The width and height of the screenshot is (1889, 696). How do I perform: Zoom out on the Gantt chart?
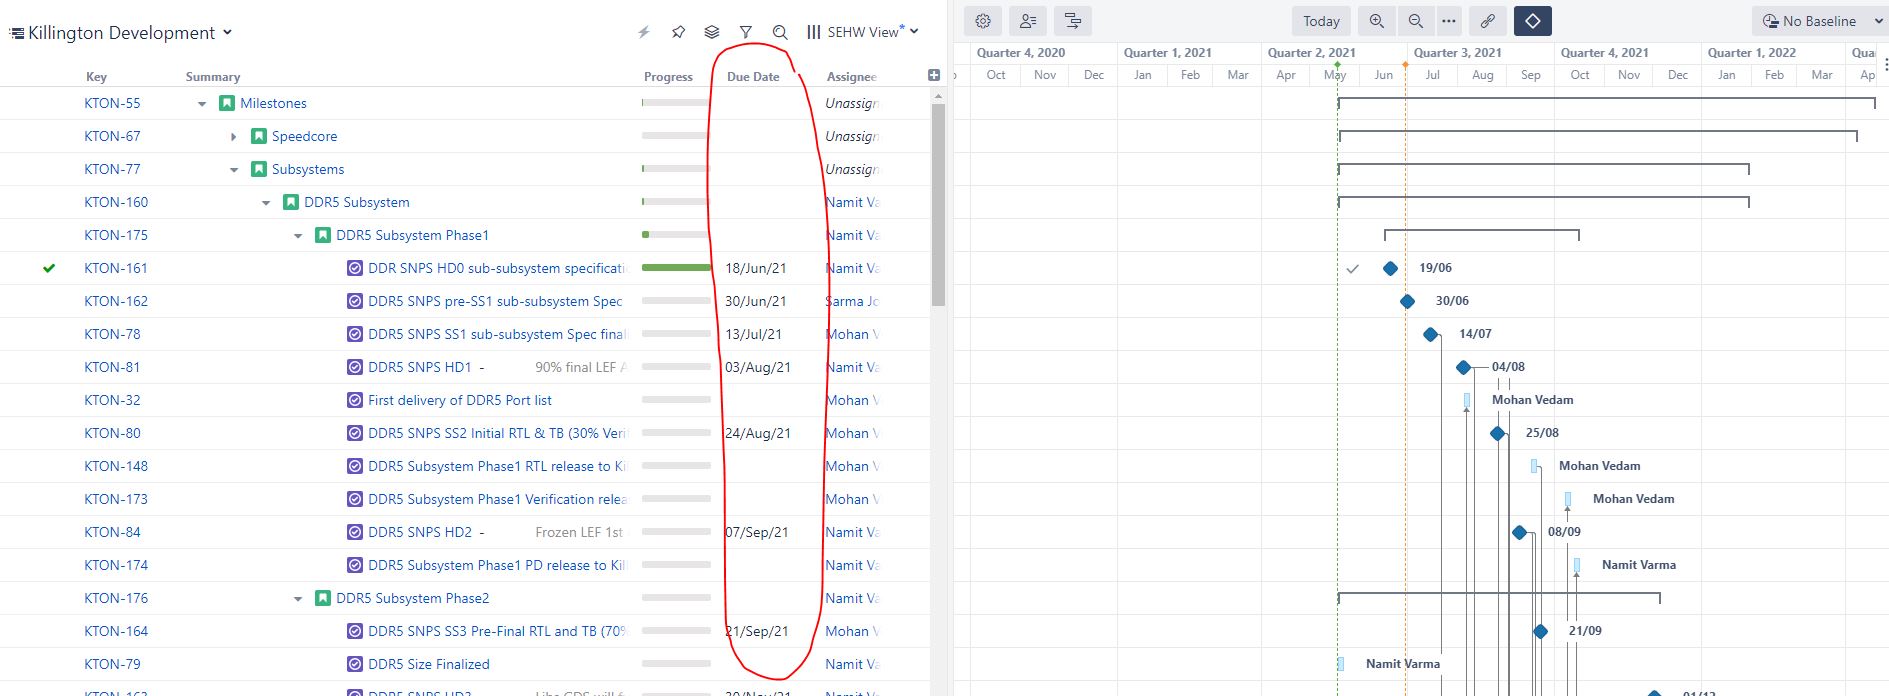coord(1415,21)
